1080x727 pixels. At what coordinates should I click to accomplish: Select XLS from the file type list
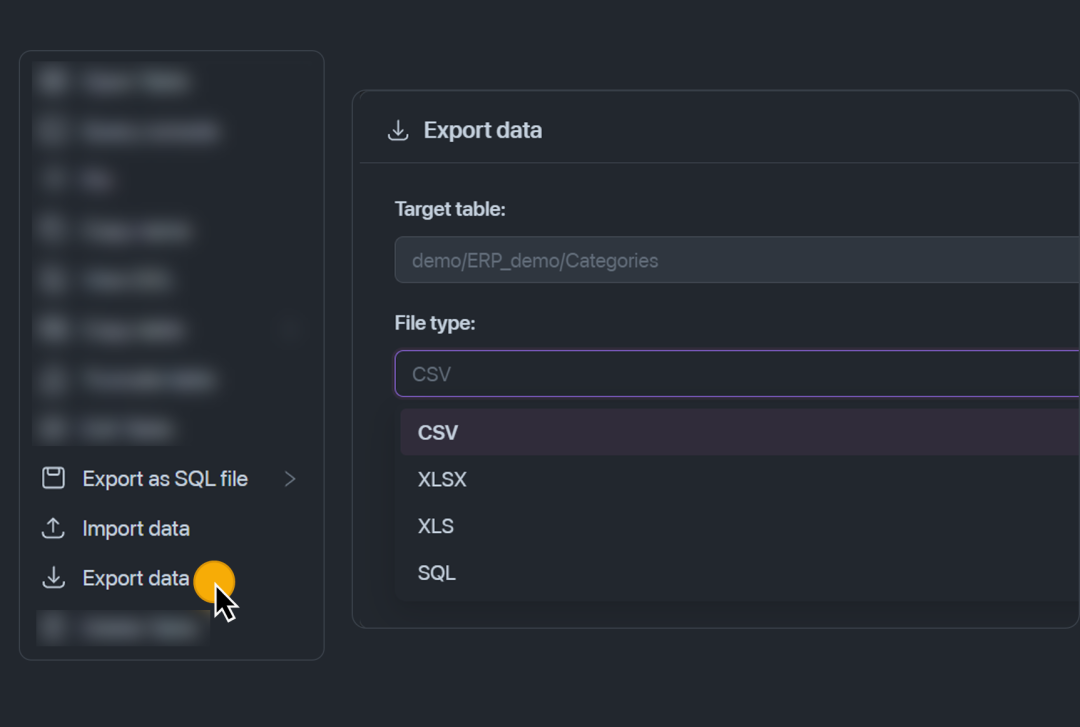436,527
